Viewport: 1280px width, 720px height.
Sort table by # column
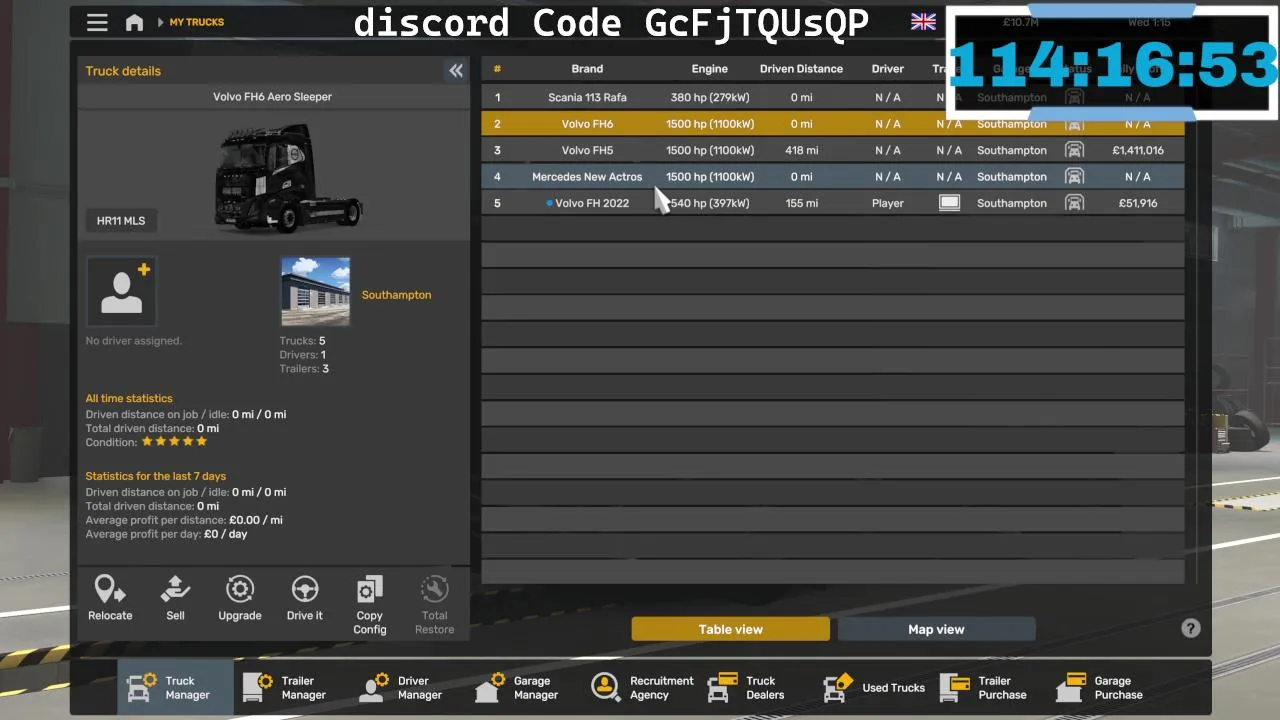click(497, 69)
